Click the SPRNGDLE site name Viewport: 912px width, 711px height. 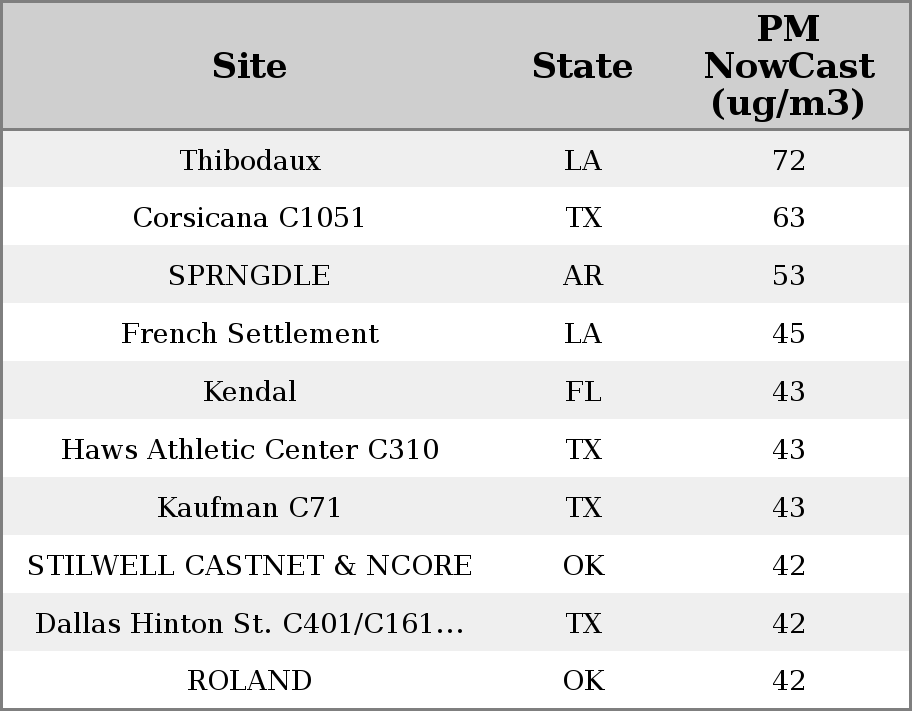250,276
